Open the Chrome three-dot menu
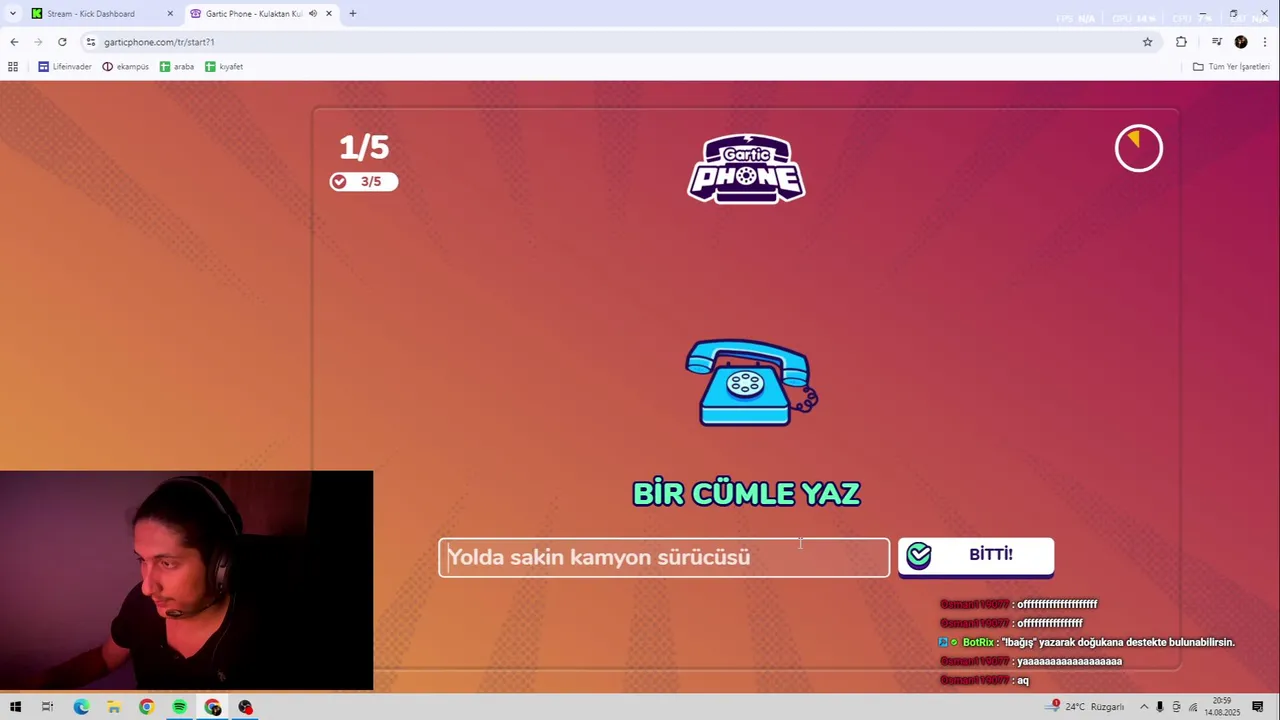1280x720 pixels. tap(1265, 42)
